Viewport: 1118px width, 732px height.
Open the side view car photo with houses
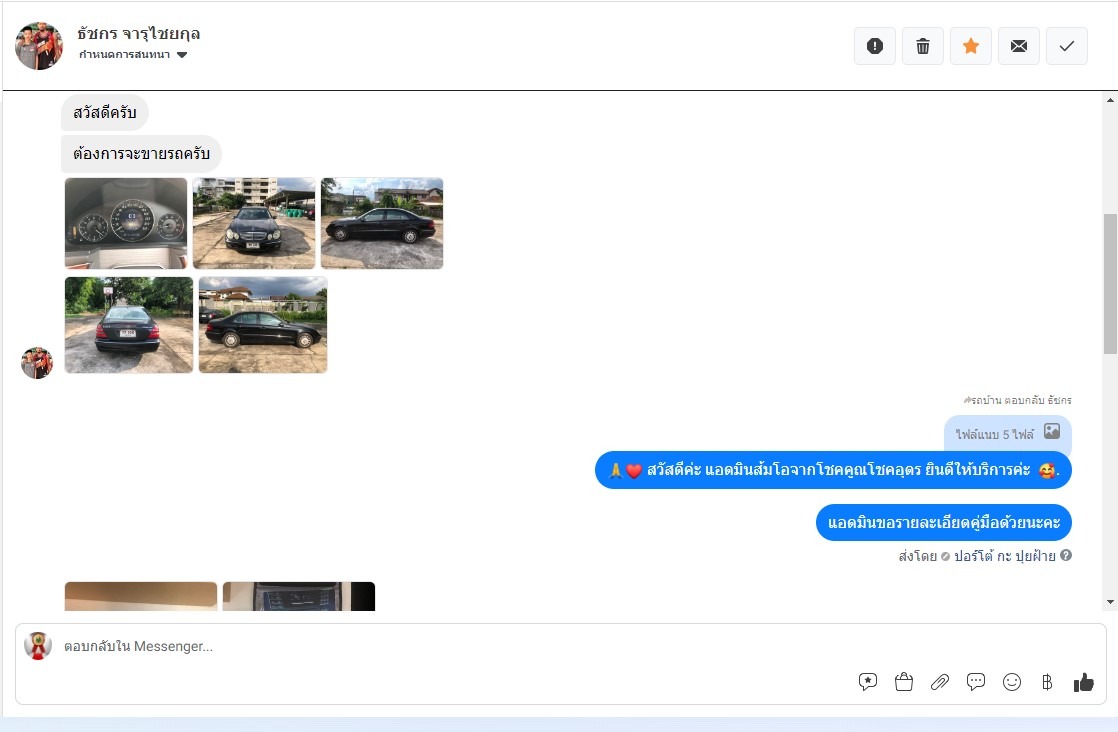pyautogui.click(x=382, y=223)
